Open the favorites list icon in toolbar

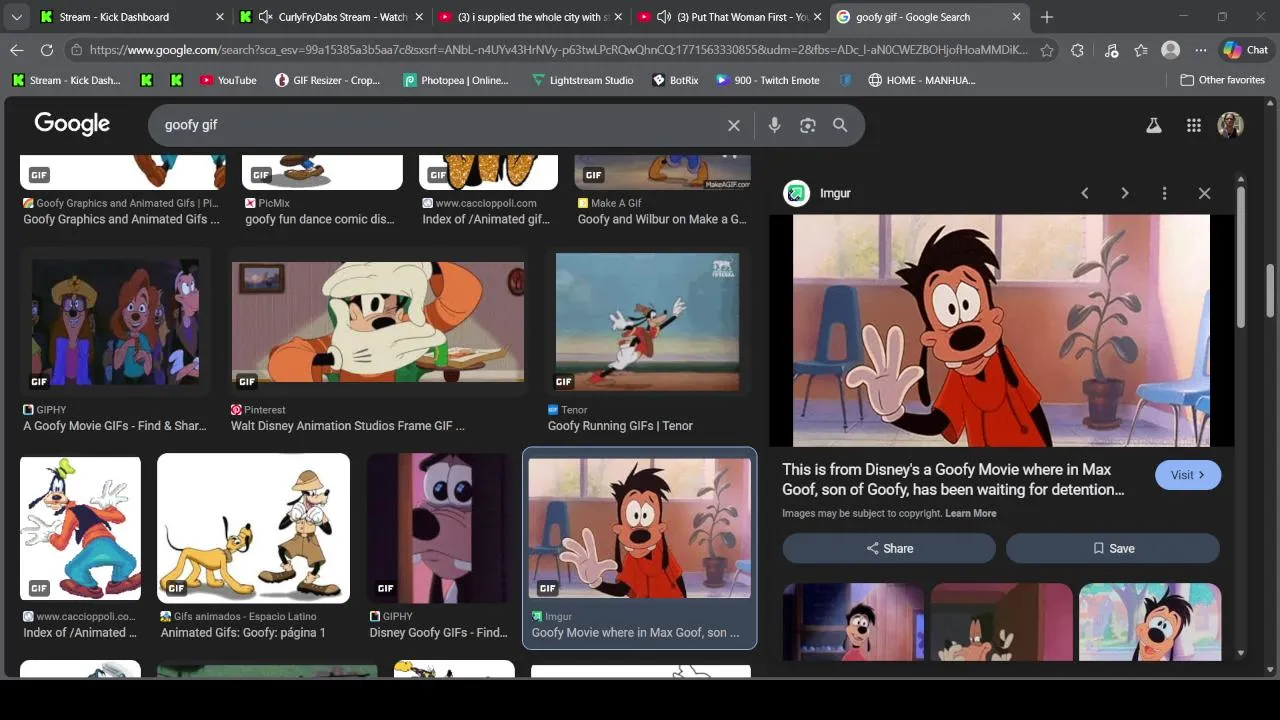point(1141,50)
